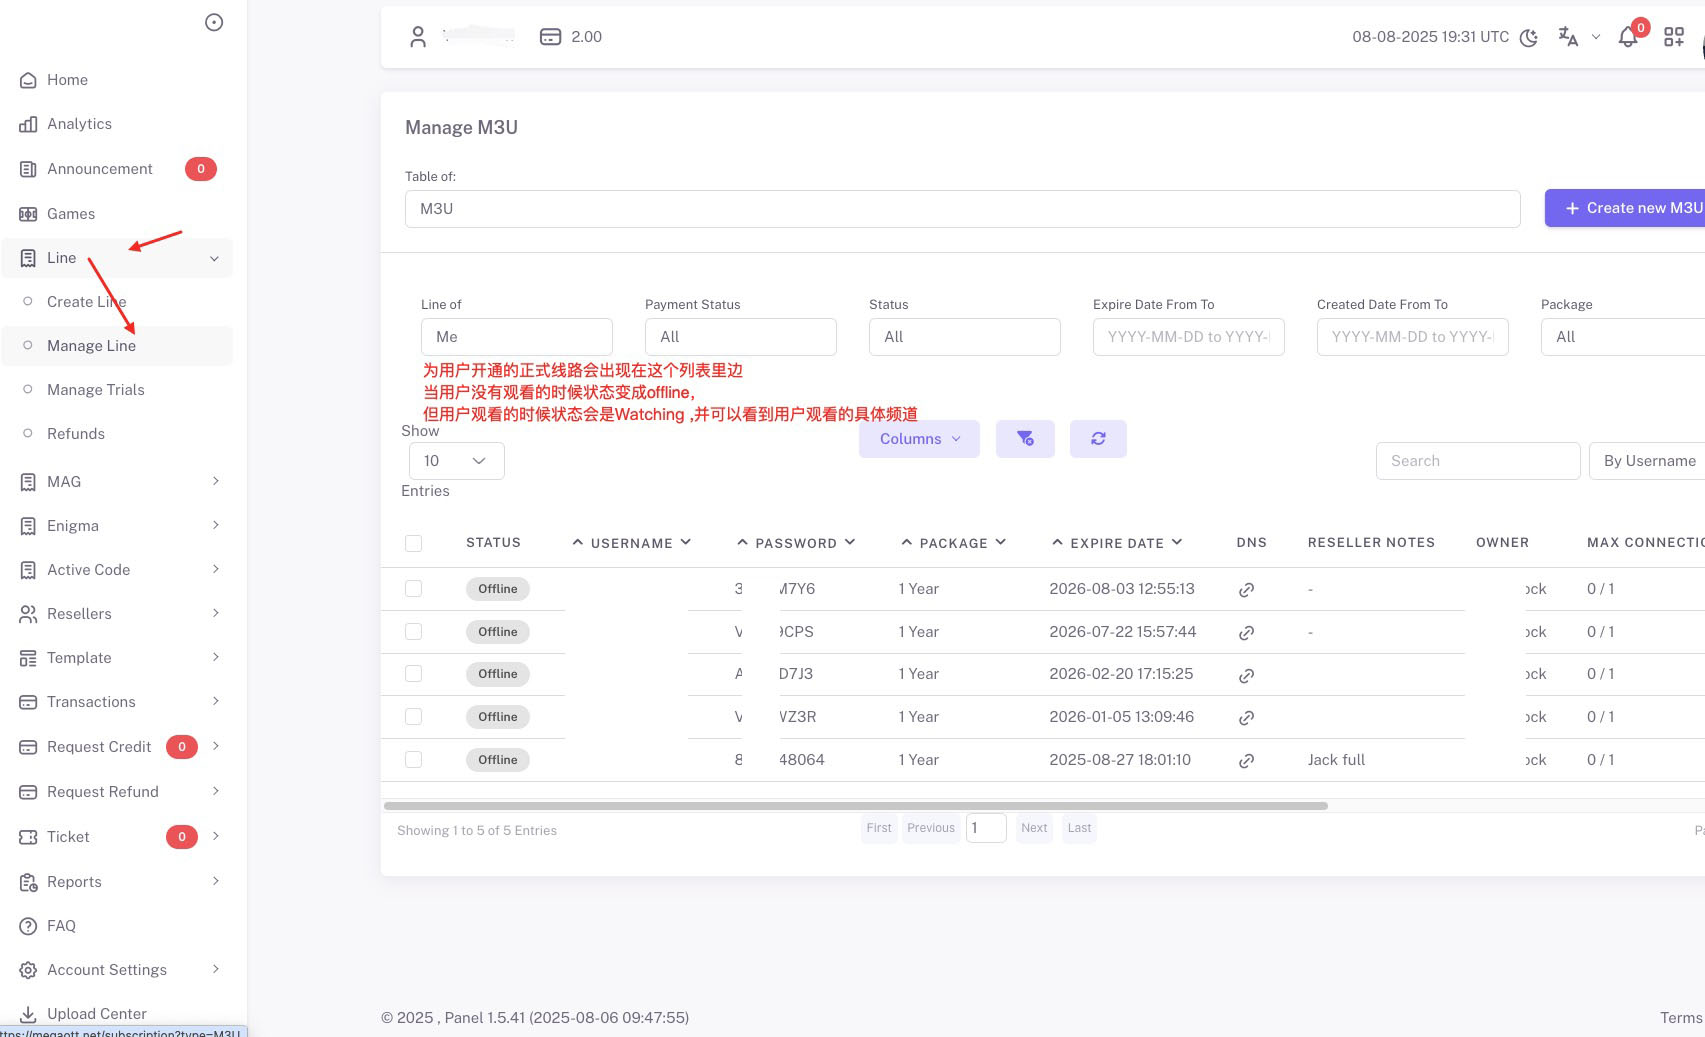Select checkbox for row expiring 2026-02-20

click(x=413, y=674)
